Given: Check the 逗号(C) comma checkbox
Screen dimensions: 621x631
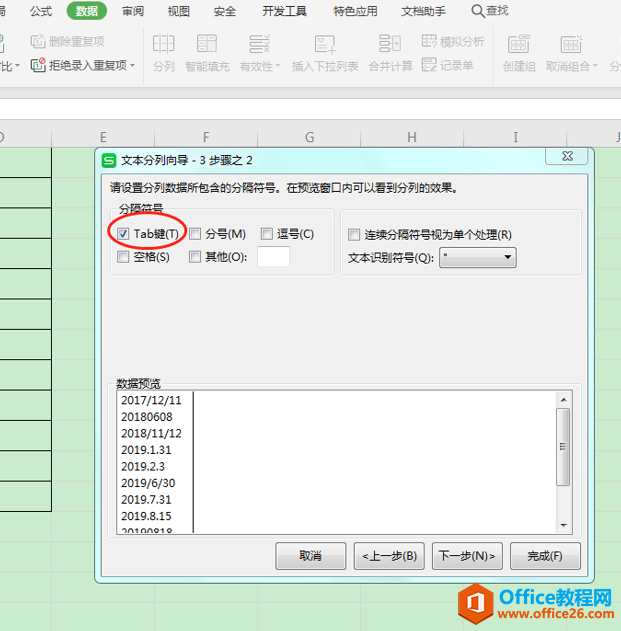Looking at the screenshot, I should [x=266, y=234].
